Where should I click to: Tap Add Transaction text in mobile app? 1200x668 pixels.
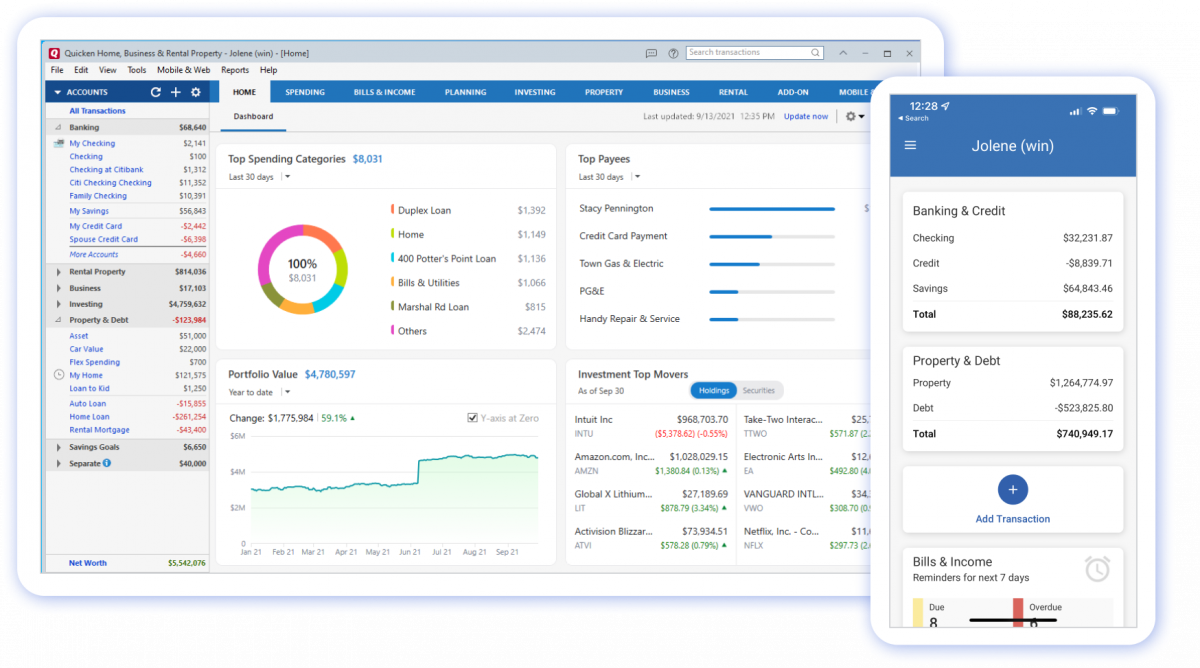point(1013,519)
